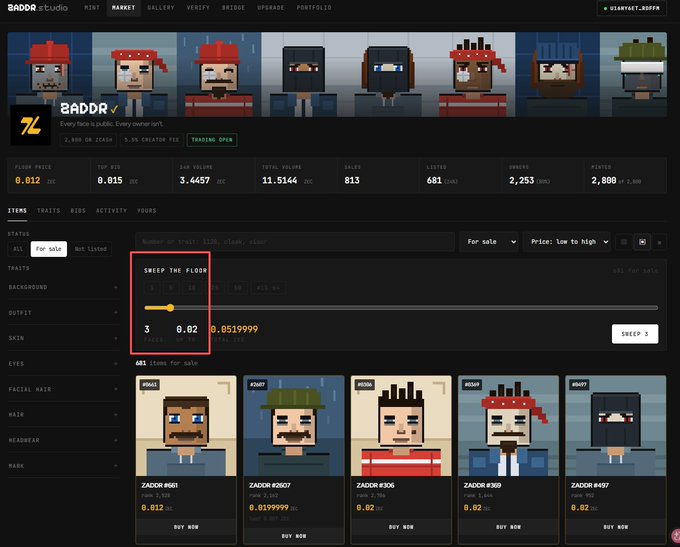Open the VERIFY page
Viewport: 680px width, 547px height.
[198, 8]
